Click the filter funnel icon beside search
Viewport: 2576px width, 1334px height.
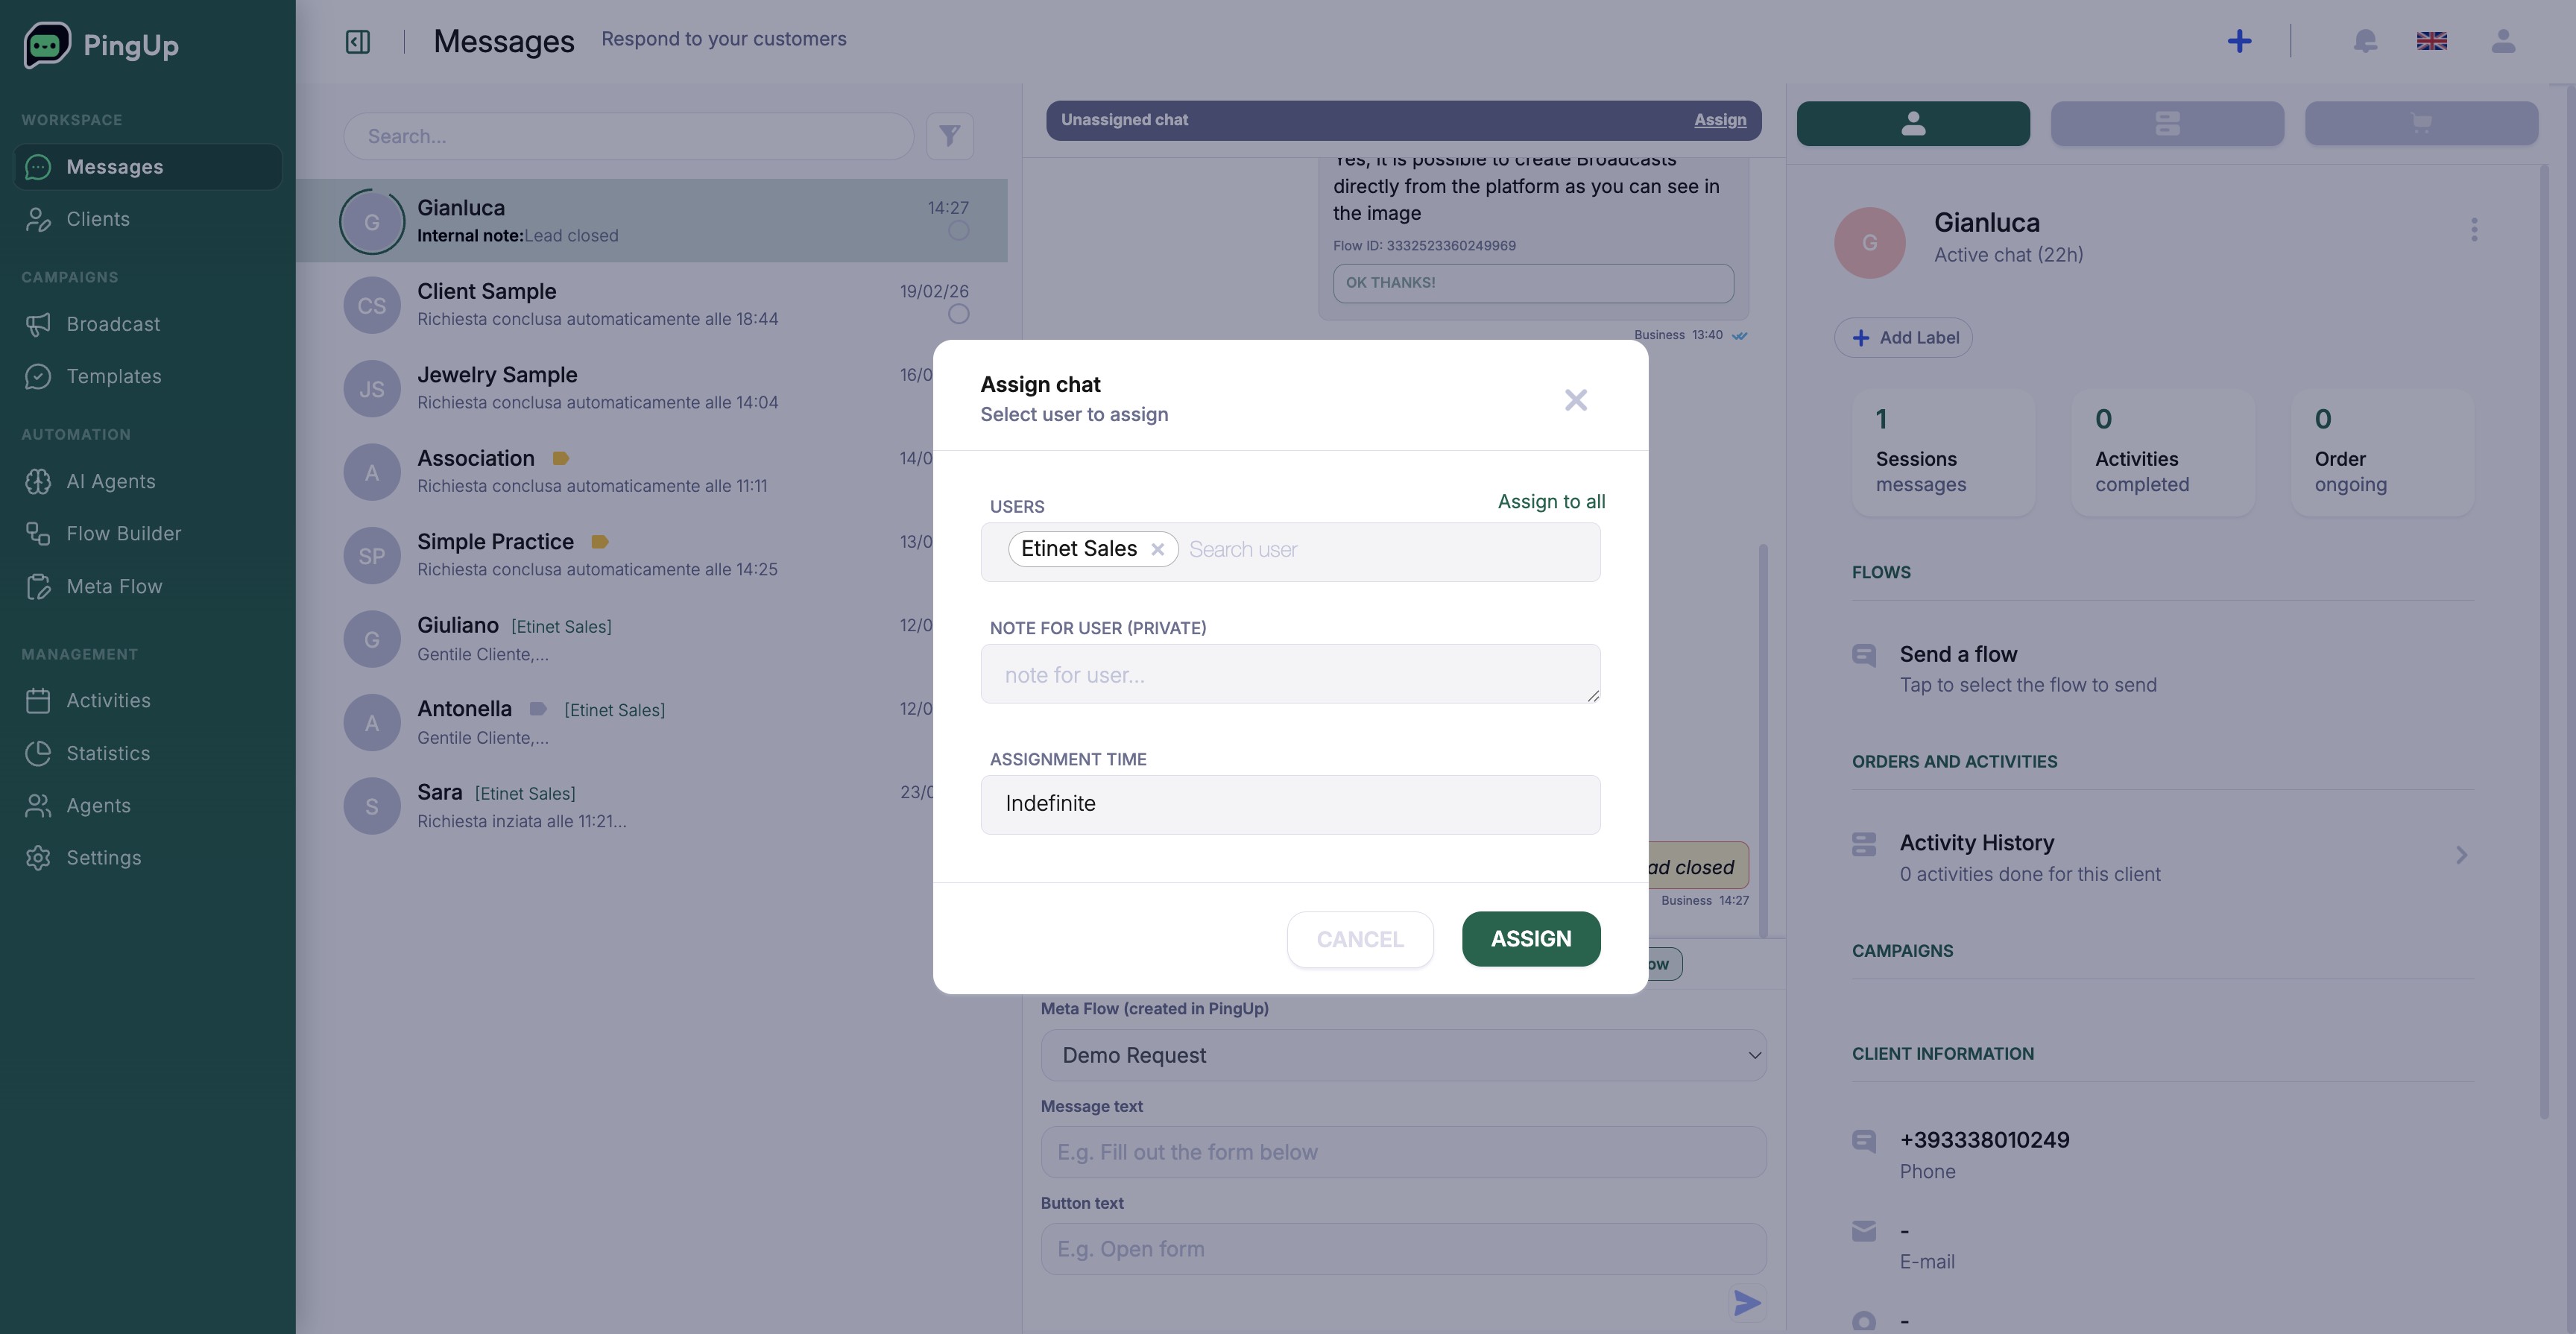(949, 136)
